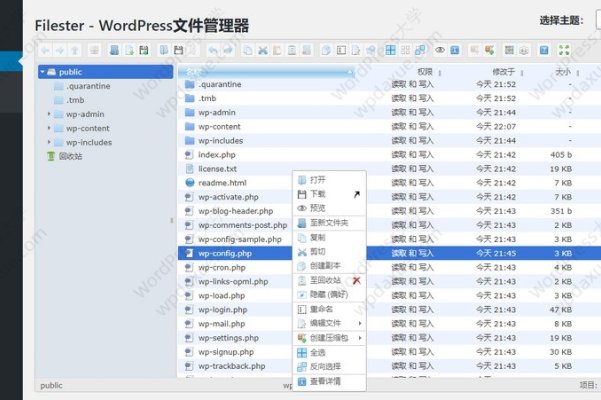
Task: Collapse the public root folder arrow
Action: (43, 72)
